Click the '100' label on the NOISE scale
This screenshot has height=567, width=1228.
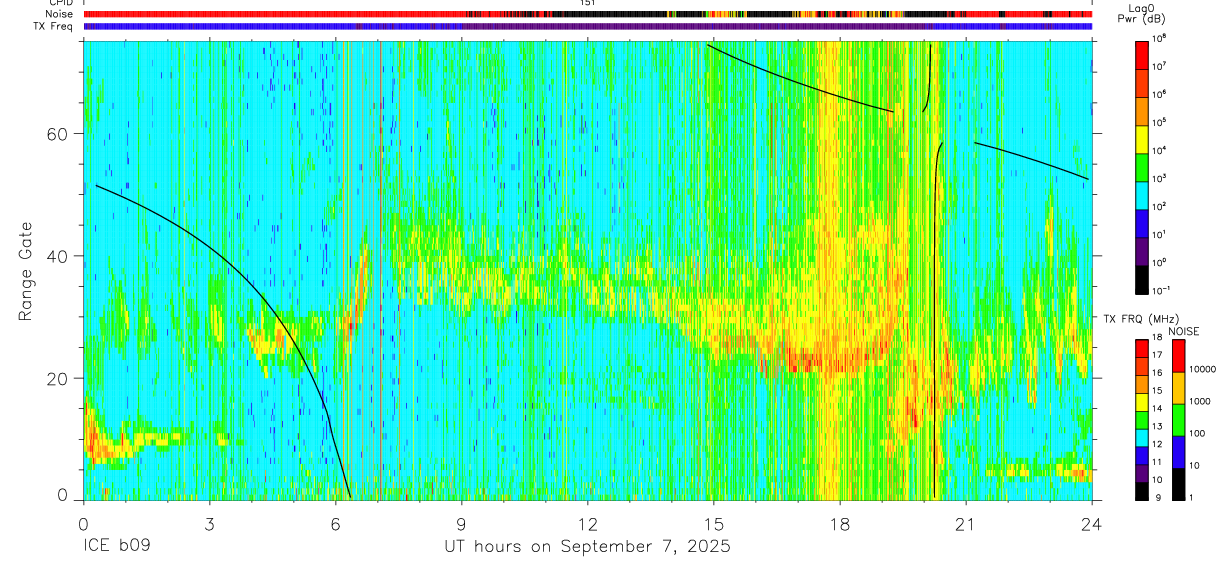pyautogui.click(x=1198, y=433)
